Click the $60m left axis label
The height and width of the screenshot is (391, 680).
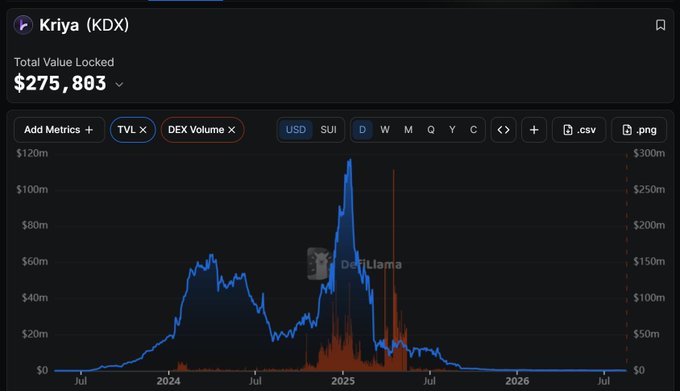[35, 261]
